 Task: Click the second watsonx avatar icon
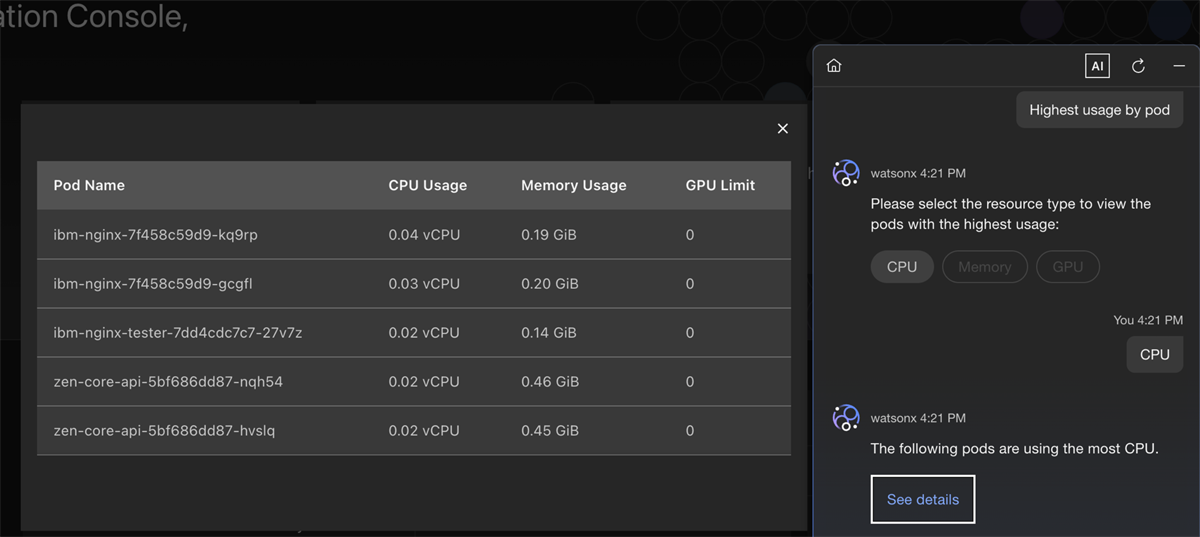[x=846, y=418]
